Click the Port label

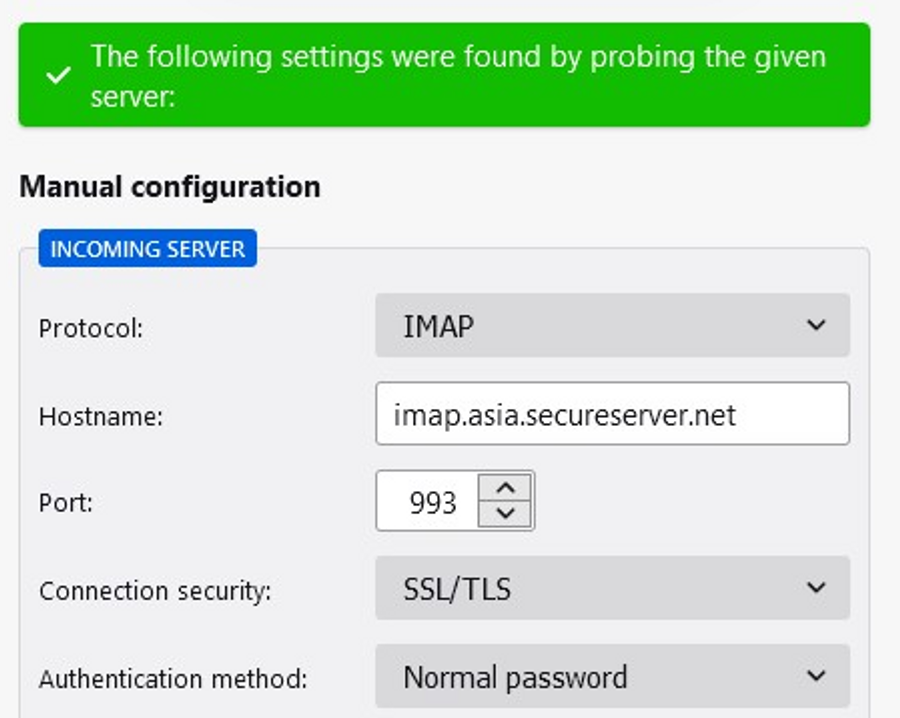click(x=66, y=503)
